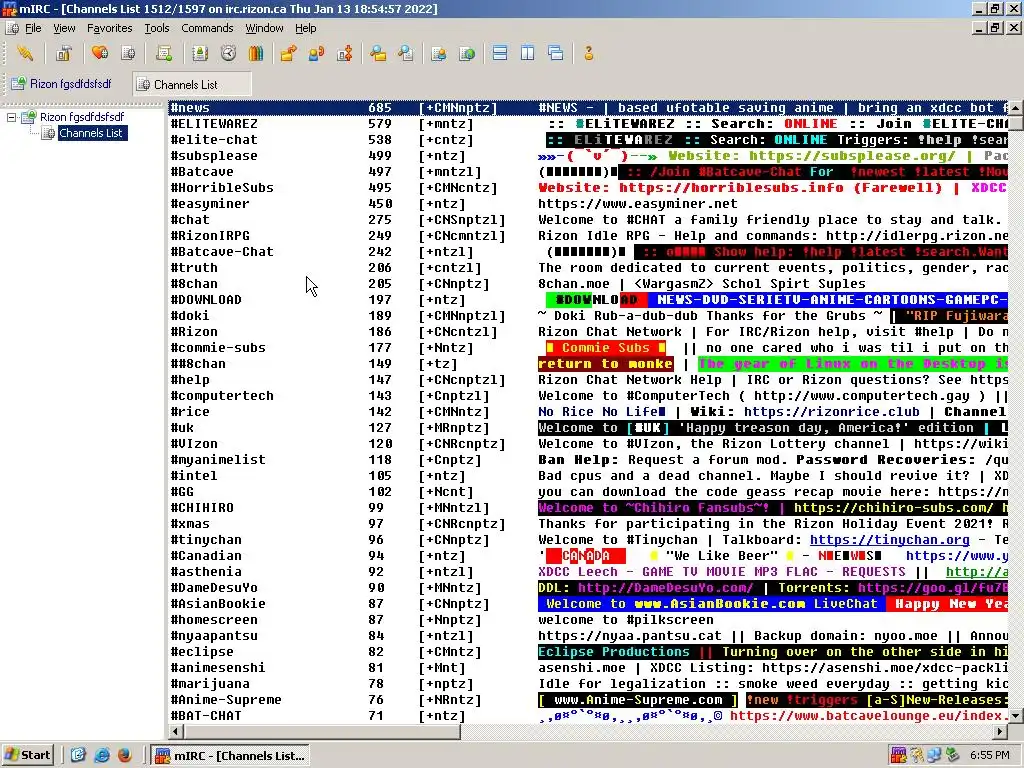Open the Colors books icon
The height and width of the screenshot is (768, 1024).
coord(256,53)
